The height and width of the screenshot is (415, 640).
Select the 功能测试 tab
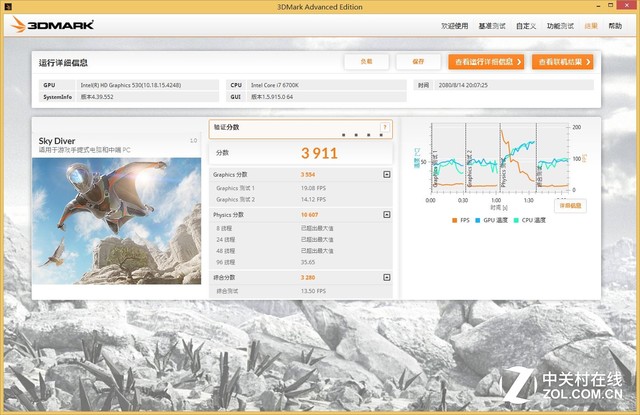[560, 26]
